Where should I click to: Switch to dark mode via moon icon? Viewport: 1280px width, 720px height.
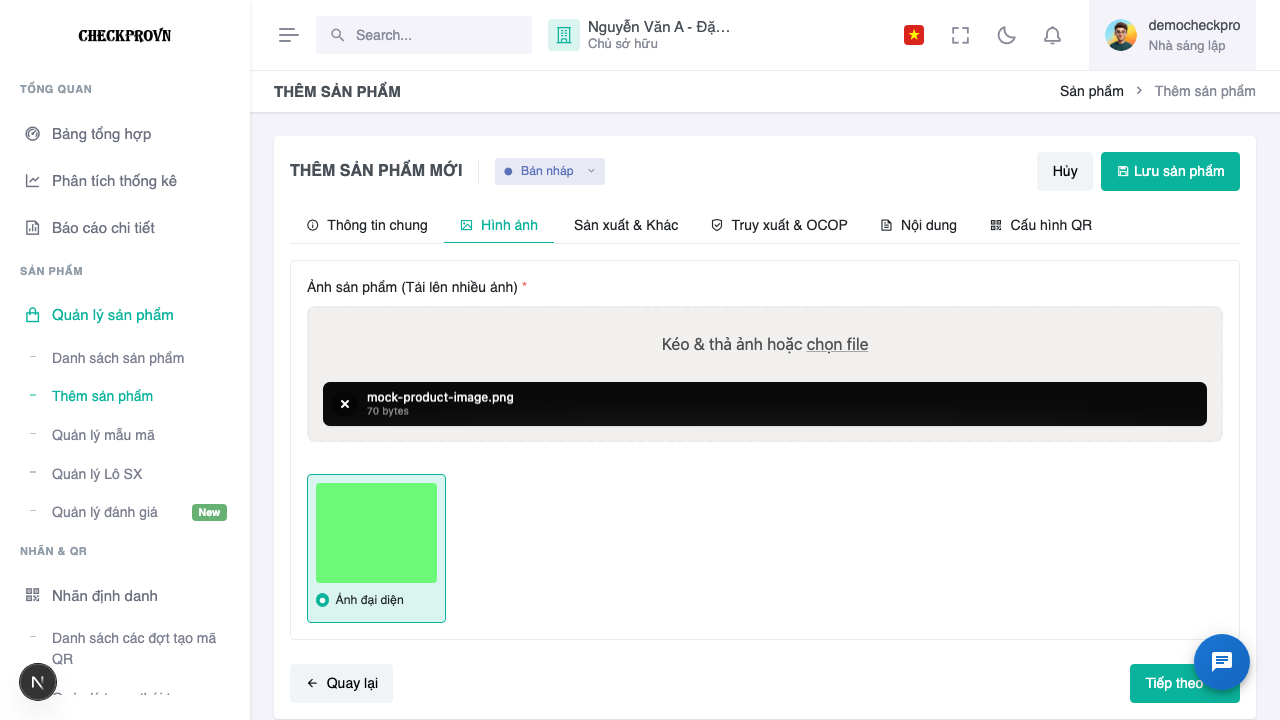coord(1007,35)
